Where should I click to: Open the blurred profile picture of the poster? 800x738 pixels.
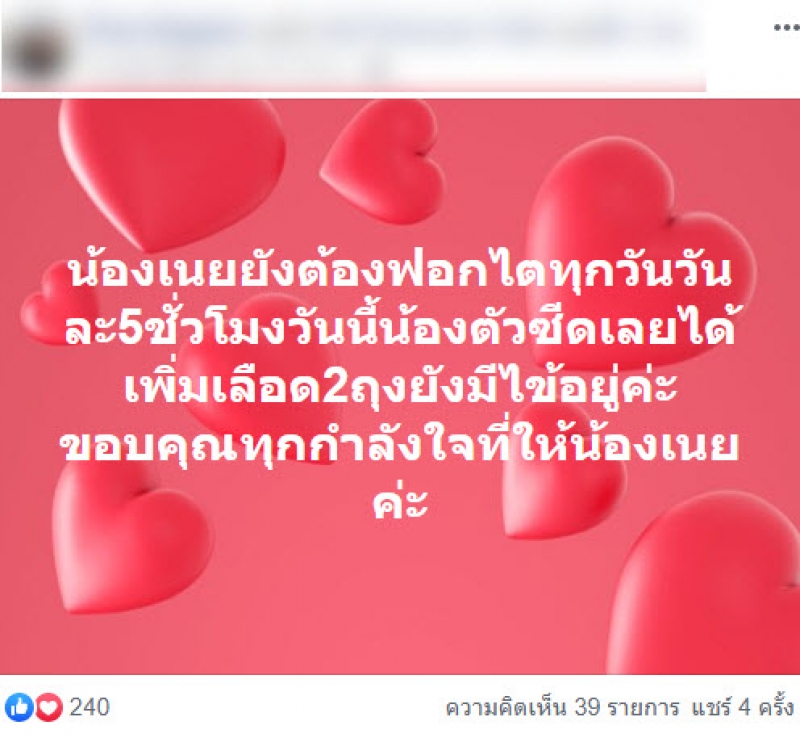click(x=37, y=51)
